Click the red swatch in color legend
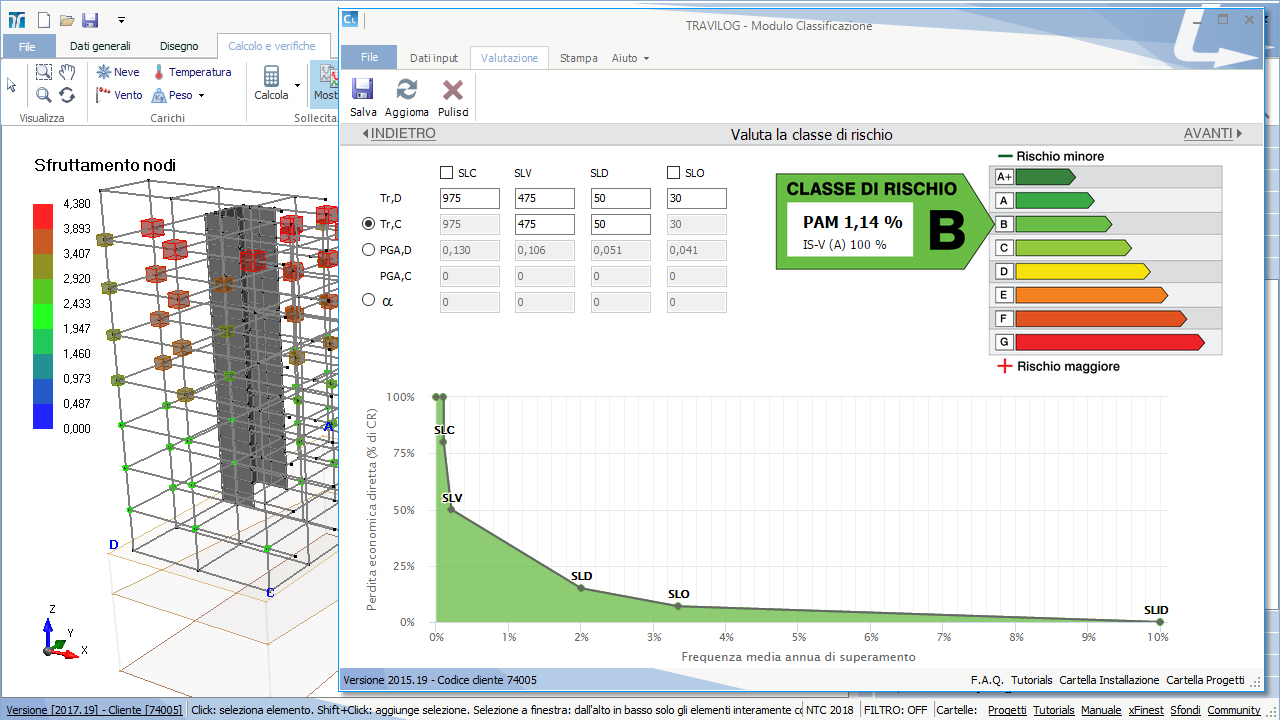1280x720 pixels. pos(43,215)
